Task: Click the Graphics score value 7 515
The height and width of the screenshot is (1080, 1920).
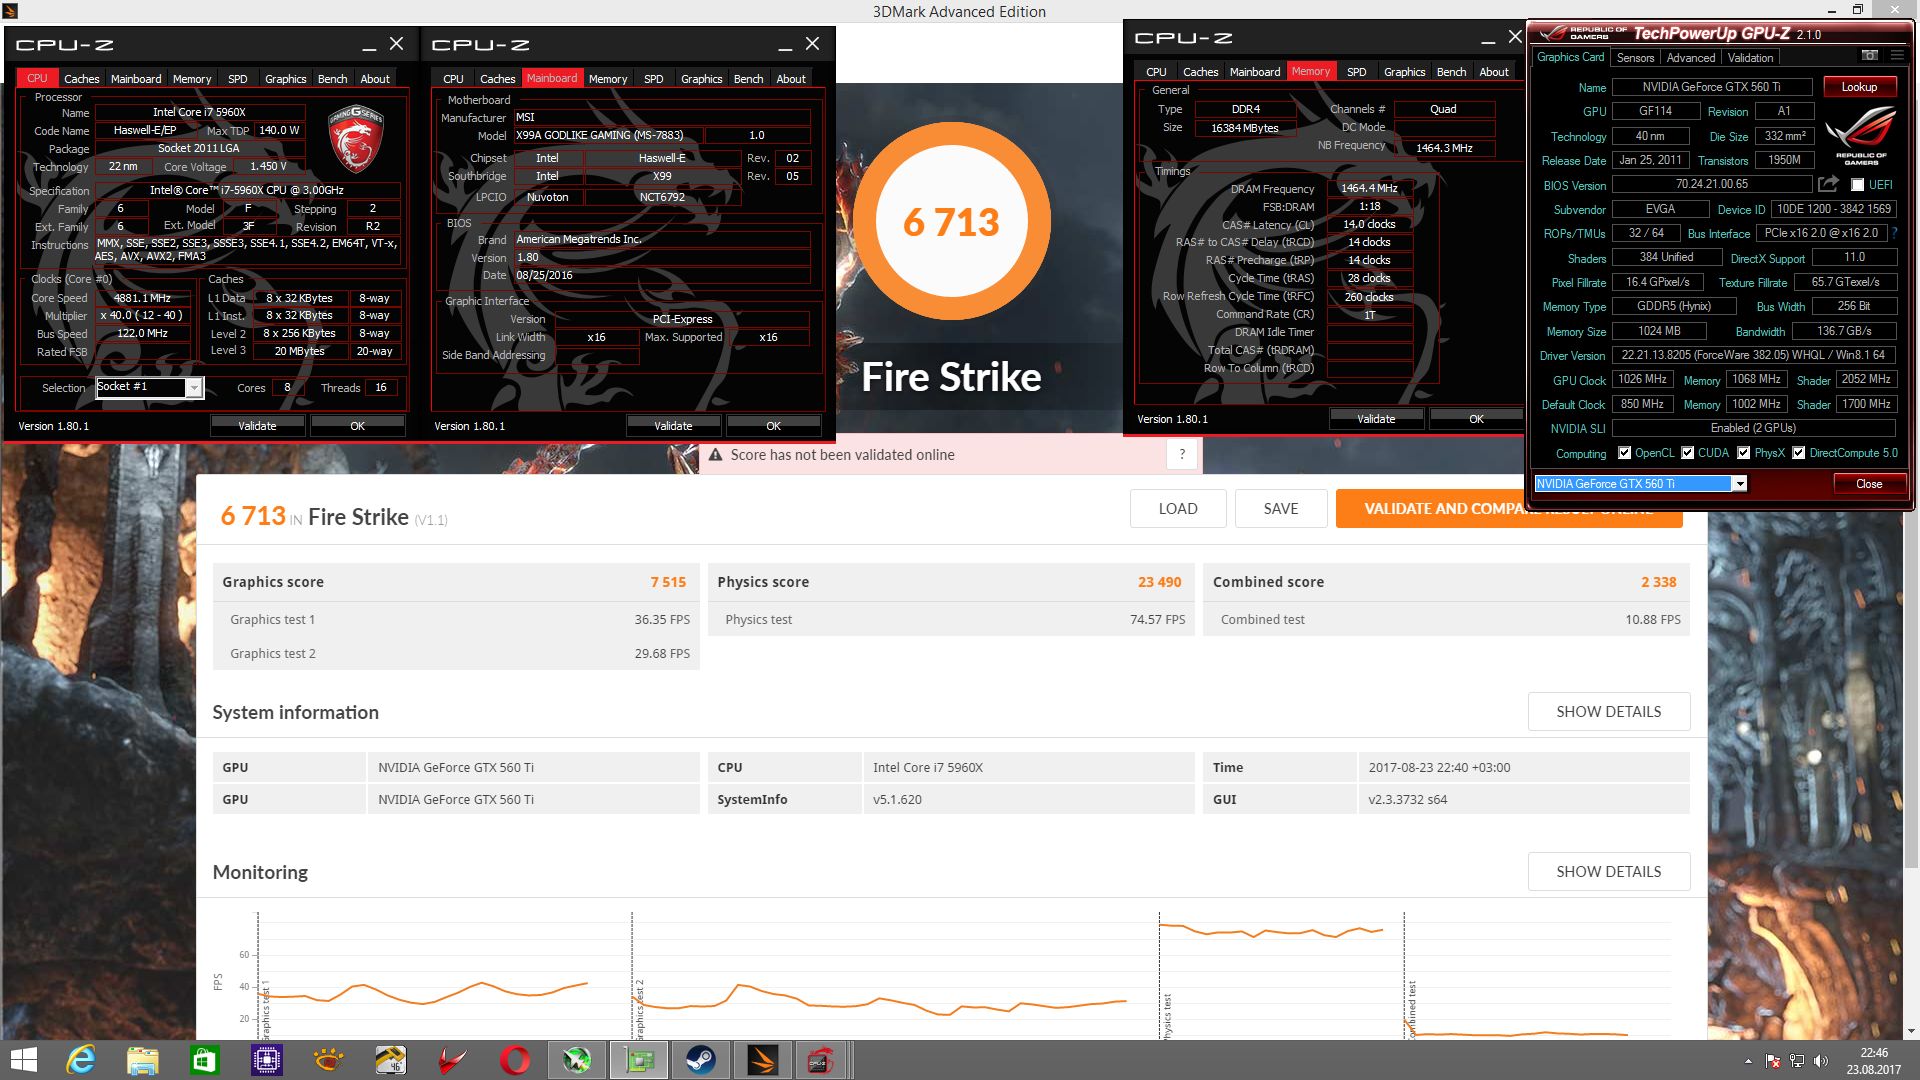Action: pos(668,582)
